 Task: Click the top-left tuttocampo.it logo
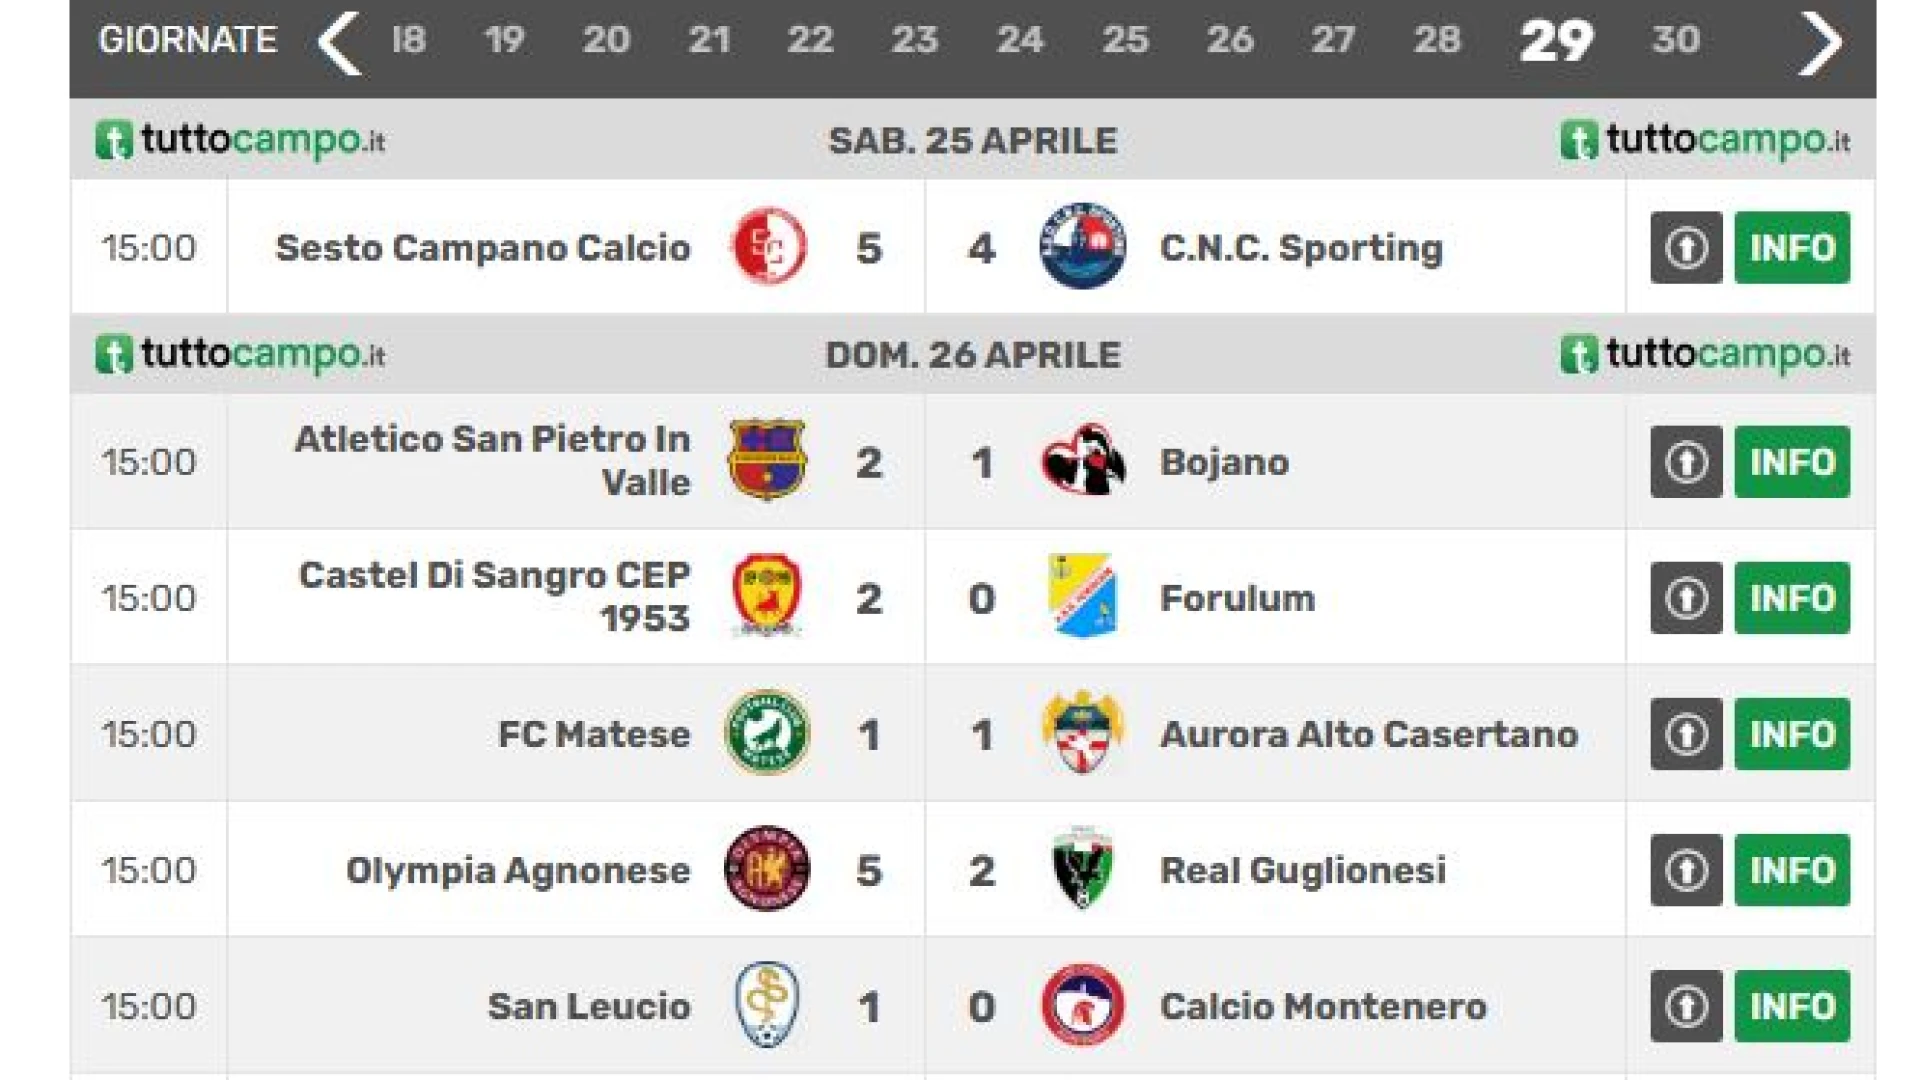[x=240, y=140]
